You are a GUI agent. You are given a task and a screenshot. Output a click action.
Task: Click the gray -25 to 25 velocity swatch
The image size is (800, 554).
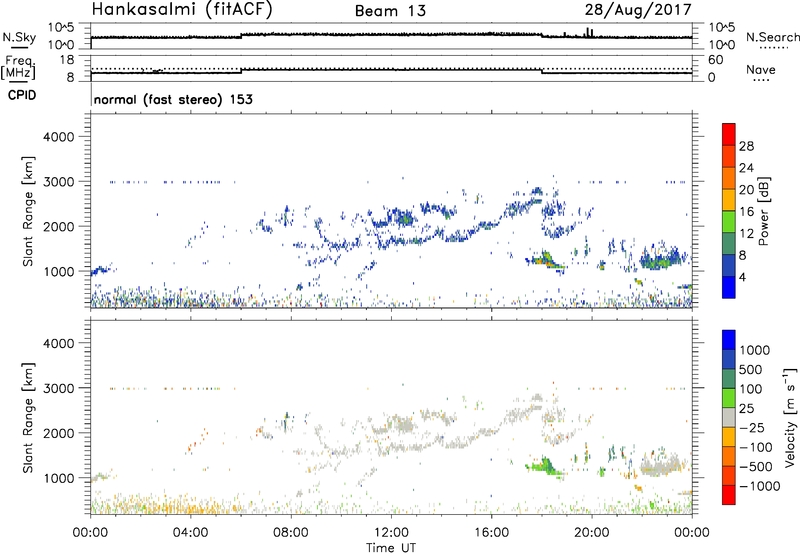click(729, 418)
